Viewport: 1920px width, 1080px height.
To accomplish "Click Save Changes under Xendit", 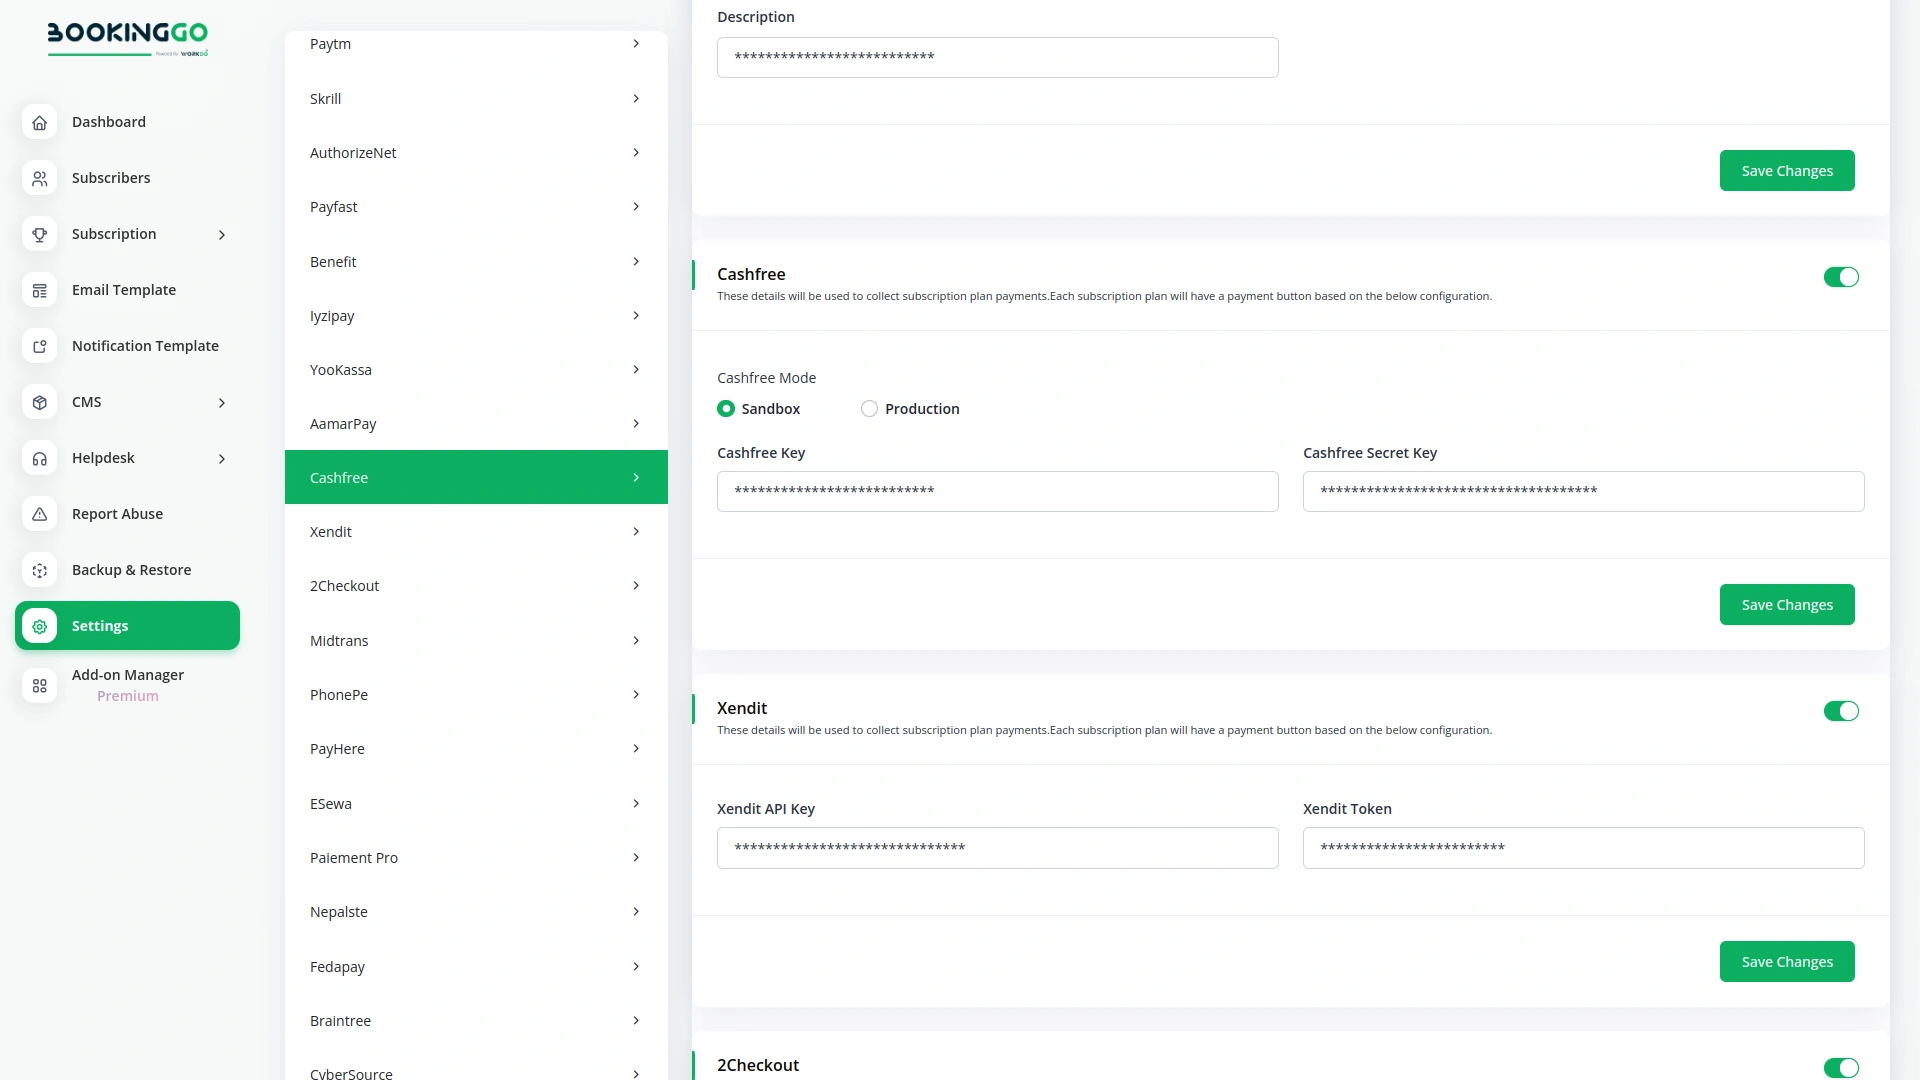I will pos(1786,961).
